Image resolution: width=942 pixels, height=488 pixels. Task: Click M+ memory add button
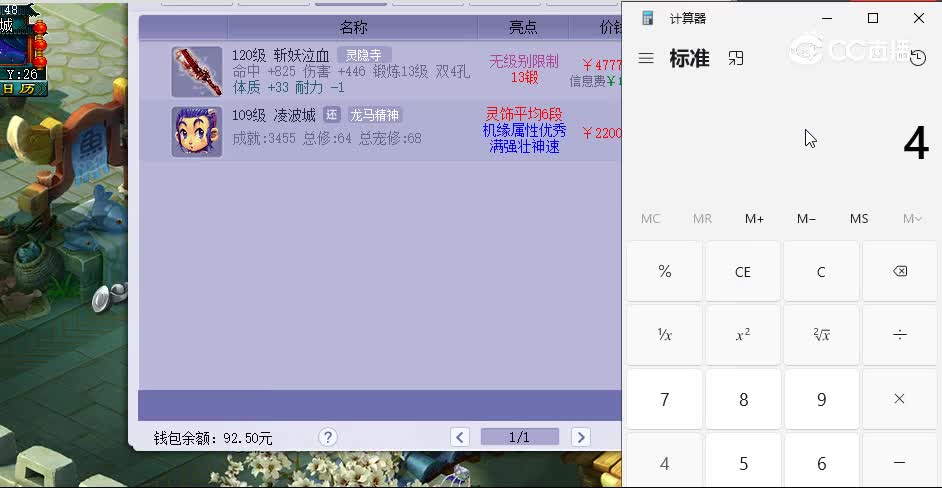point(754,219)
